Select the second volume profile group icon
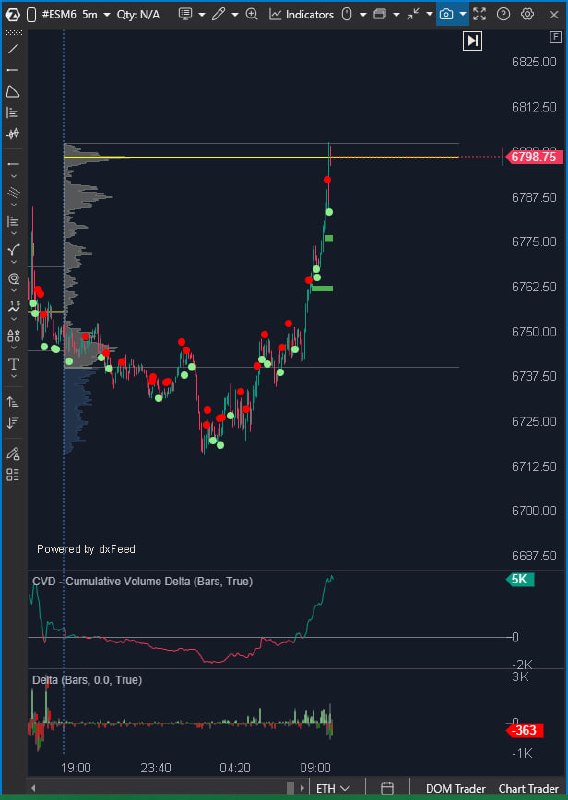Screen dimensions: 568x800 click(x=13, y=221)
